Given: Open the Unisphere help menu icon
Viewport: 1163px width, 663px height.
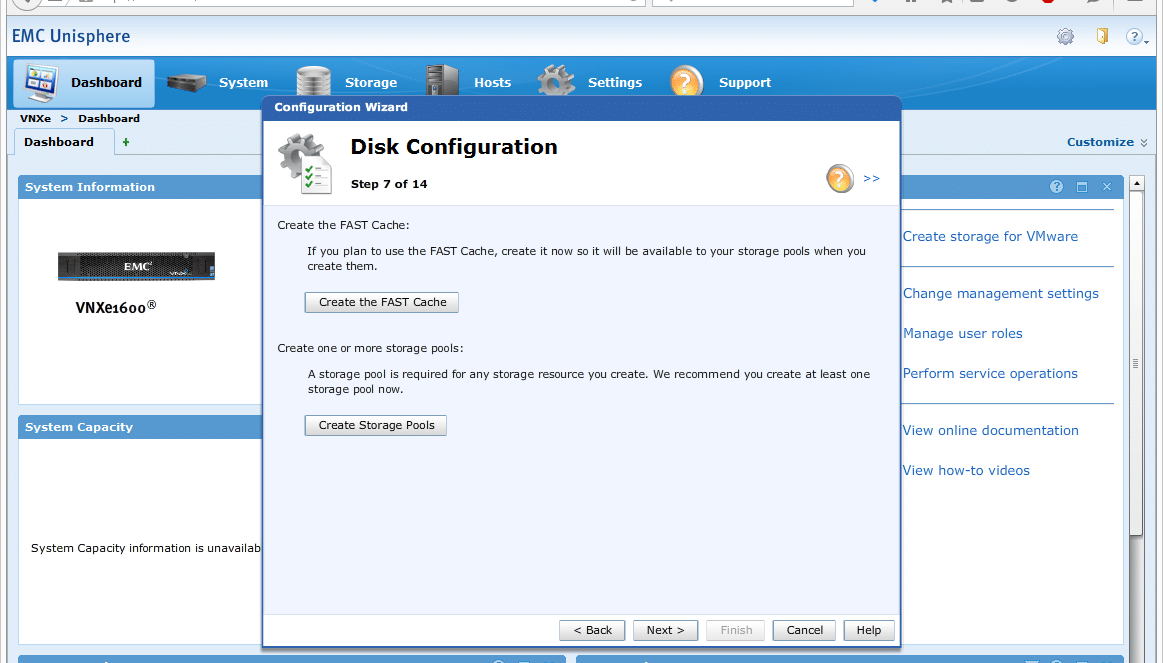Looking at the screenshot, I should [x=1136, y=36].
